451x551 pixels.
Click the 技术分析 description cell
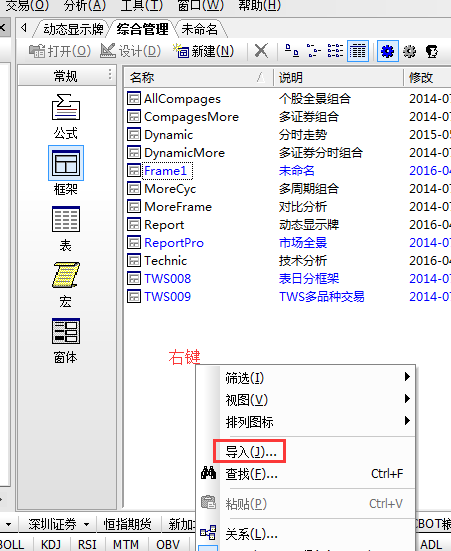(303, 260)
